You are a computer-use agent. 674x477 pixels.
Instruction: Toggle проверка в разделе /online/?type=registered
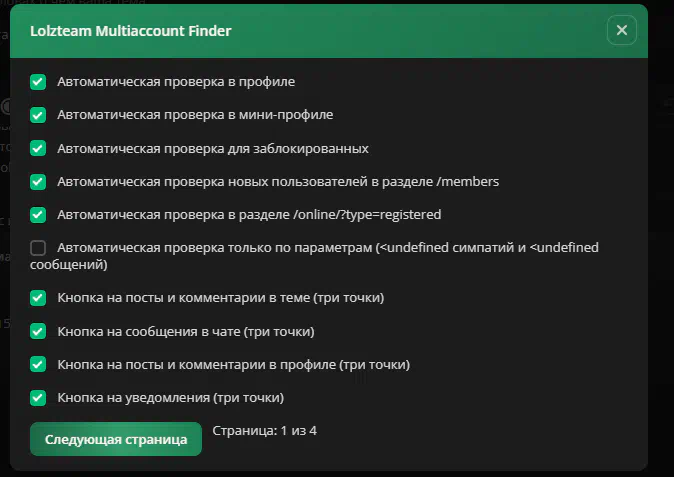pyautogui.click(x=38, y=214)
